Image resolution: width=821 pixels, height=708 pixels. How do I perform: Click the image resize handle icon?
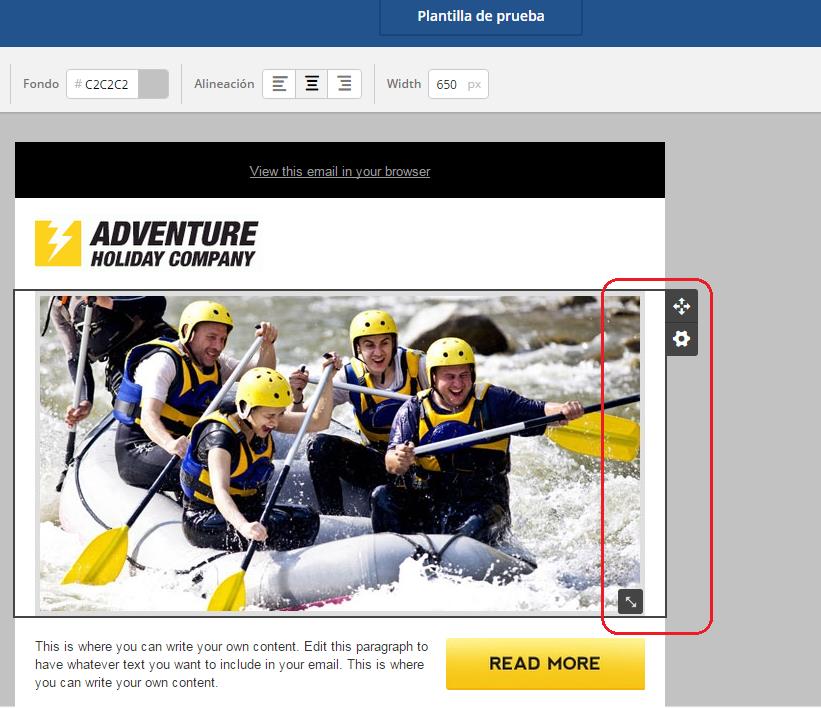pos(630,601)
